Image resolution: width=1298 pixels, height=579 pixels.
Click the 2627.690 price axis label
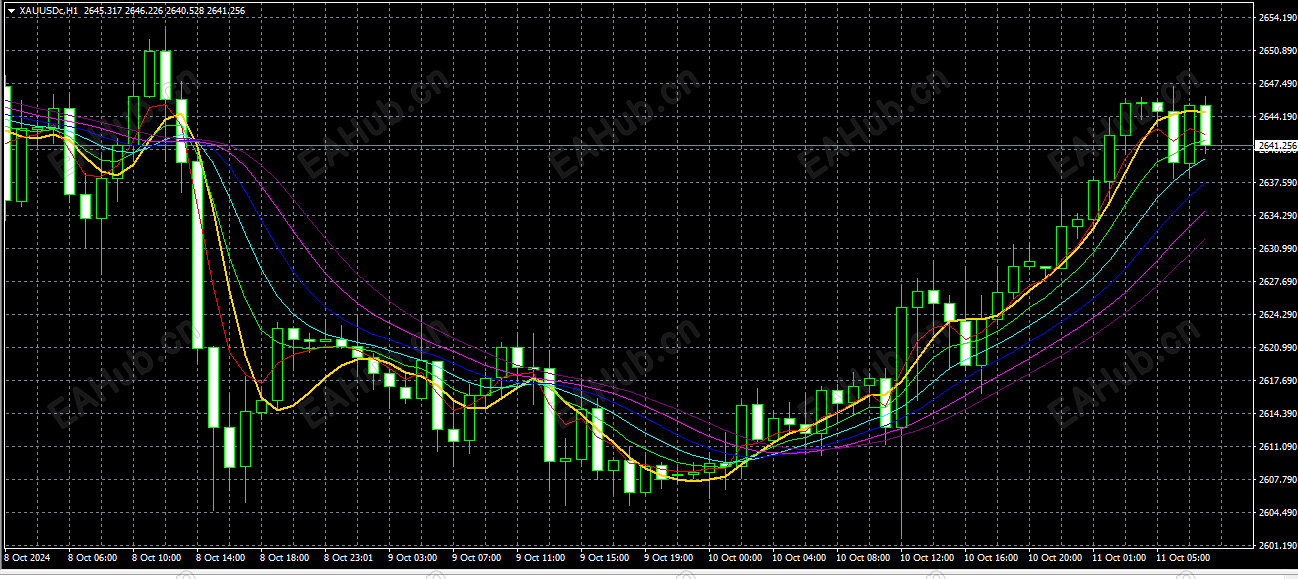(x=1276, y=282)
